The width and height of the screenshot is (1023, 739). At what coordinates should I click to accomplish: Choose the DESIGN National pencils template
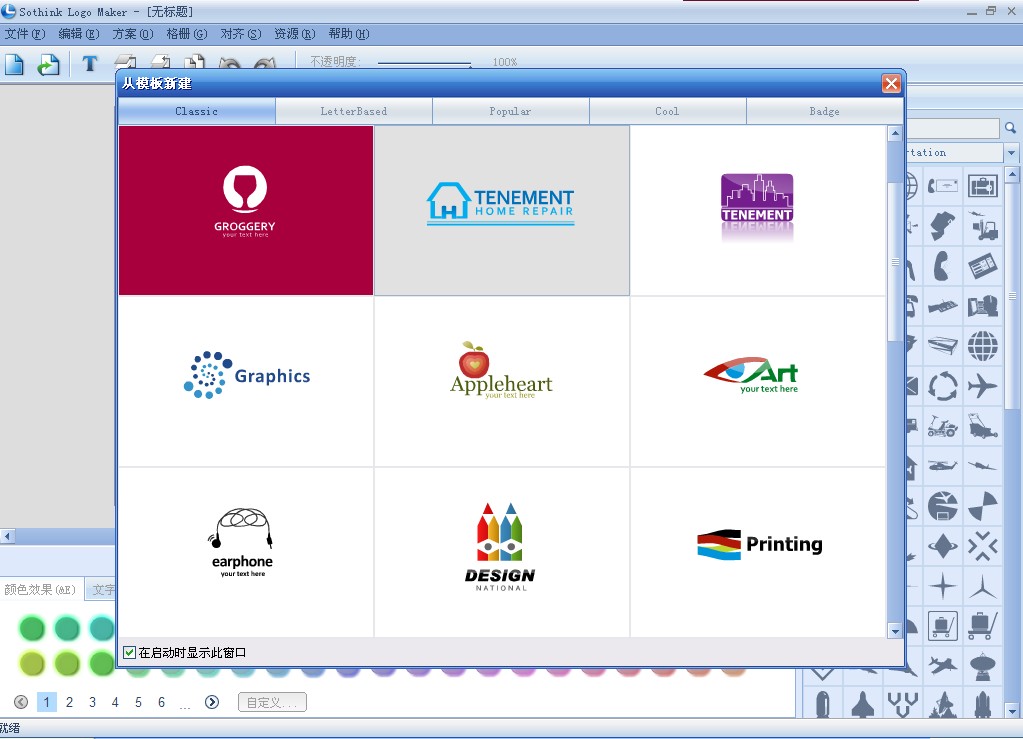click(502, 552)
